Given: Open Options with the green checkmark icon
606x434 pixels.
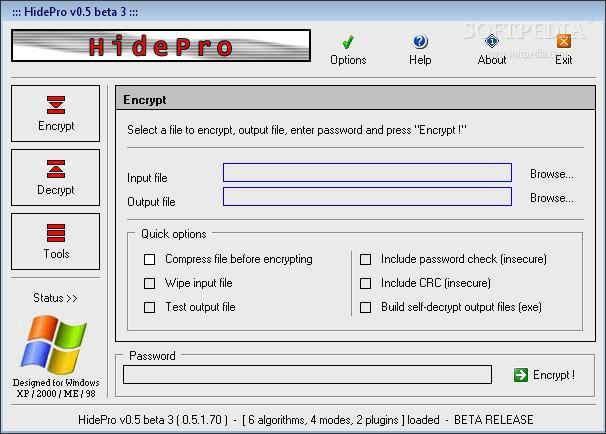Looking at the screenshot, I should [348, 50].
